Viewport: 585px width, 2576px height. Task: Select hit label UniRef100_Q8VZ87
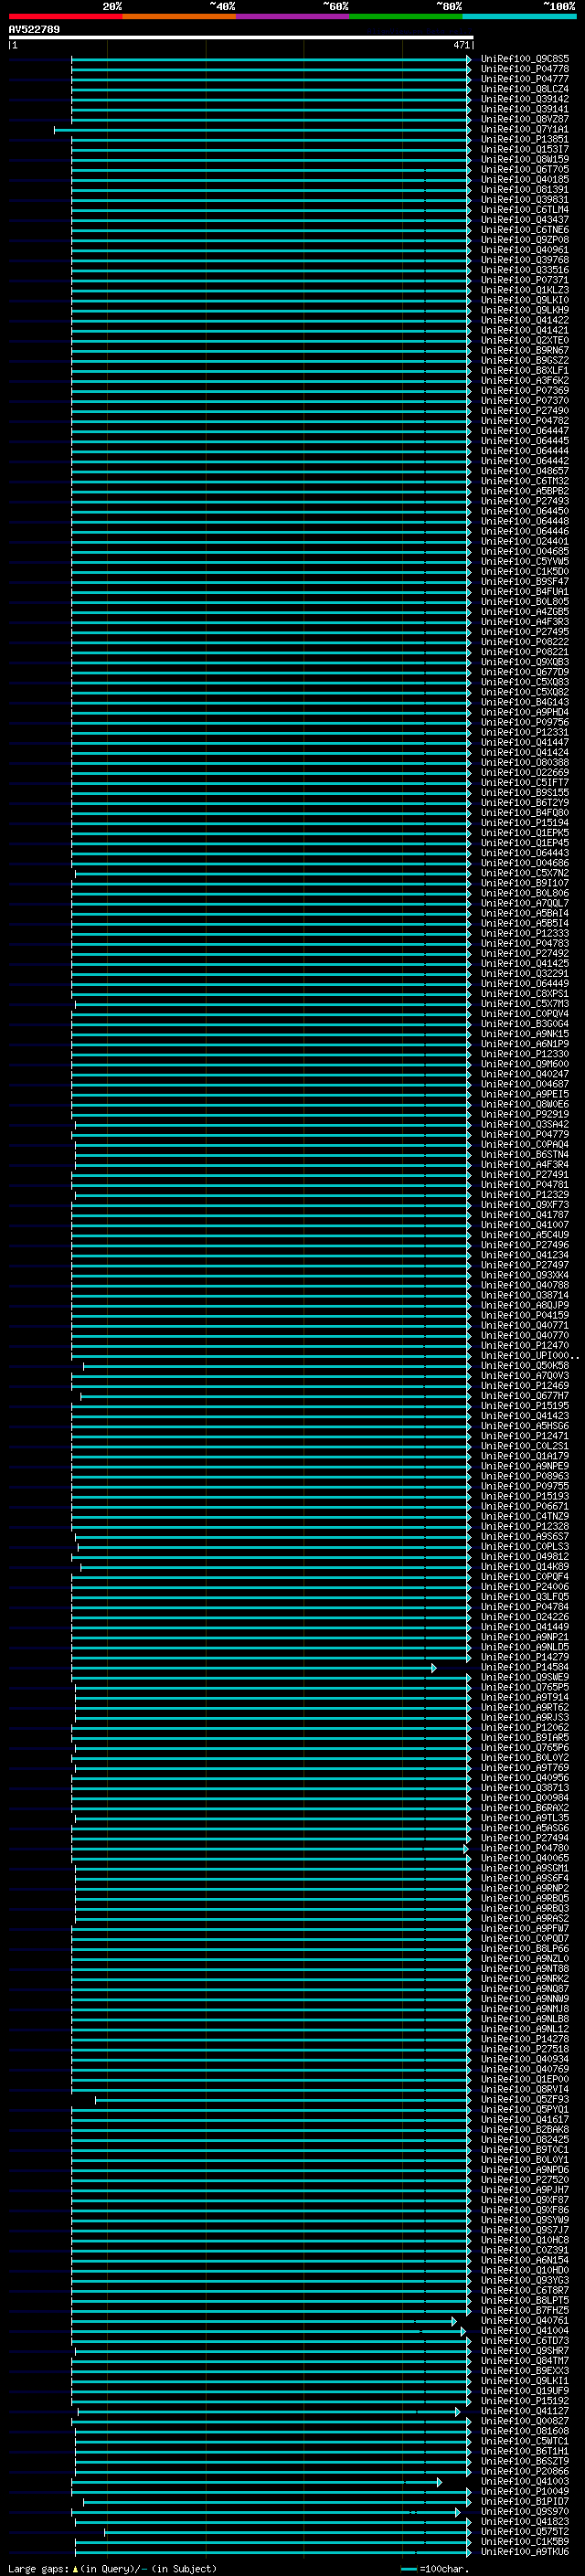tap(525, 119)
